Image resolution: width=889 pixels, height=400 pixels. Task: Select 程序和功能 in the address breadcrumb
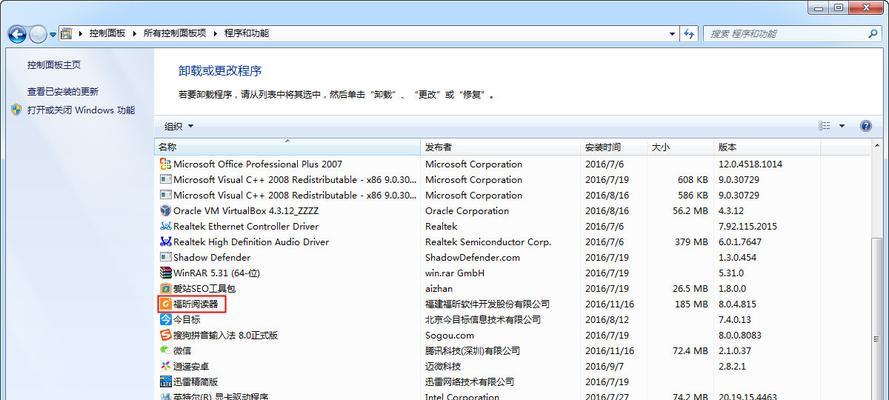[x=247, y=33]
